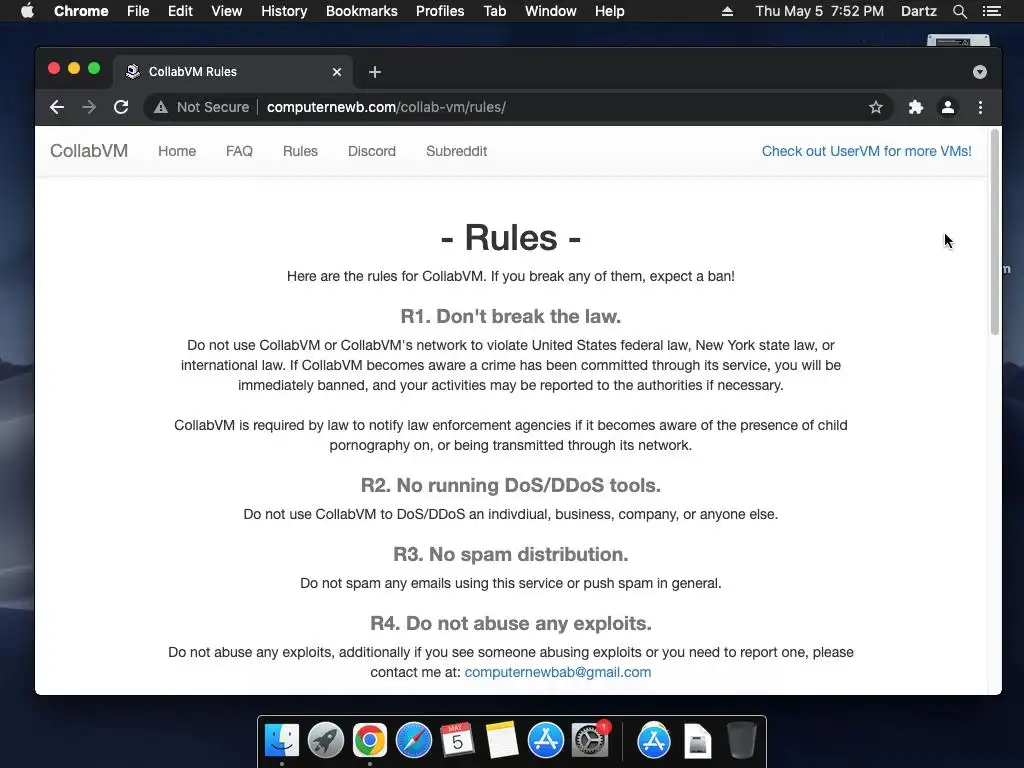1024x768 pixels.
Task: Open System Preferences with red badge
Action: click(590, 741)
